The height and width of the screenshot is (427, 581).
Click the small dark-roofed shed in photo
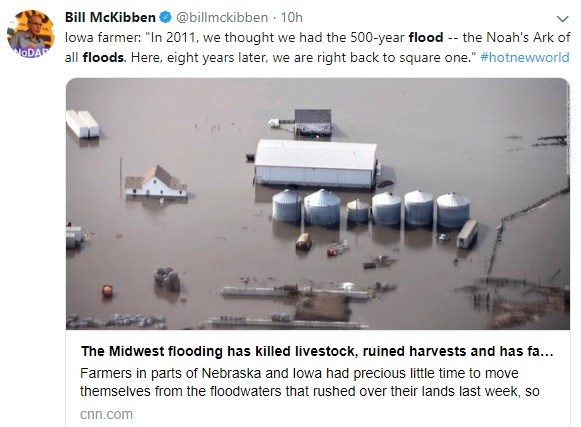(x=313, y=122)
